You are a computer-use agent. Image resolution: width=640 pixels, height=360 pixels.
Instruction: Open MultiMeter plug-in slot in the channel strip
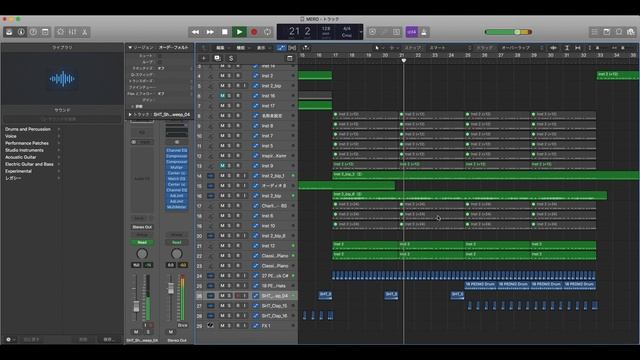pyautogui.click(x=177, y=207)
